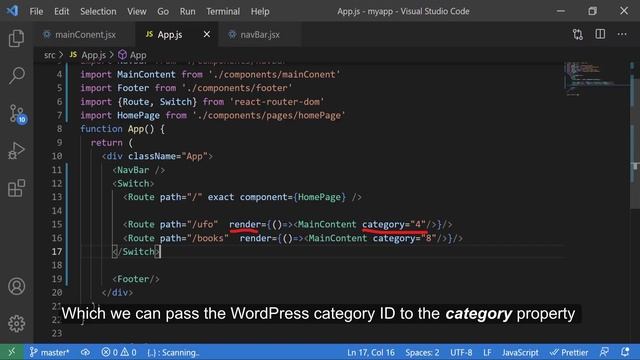Screen dimensions: 640x360
Task: Switch to the navBar.jsx tab
Action: [260, 34]
